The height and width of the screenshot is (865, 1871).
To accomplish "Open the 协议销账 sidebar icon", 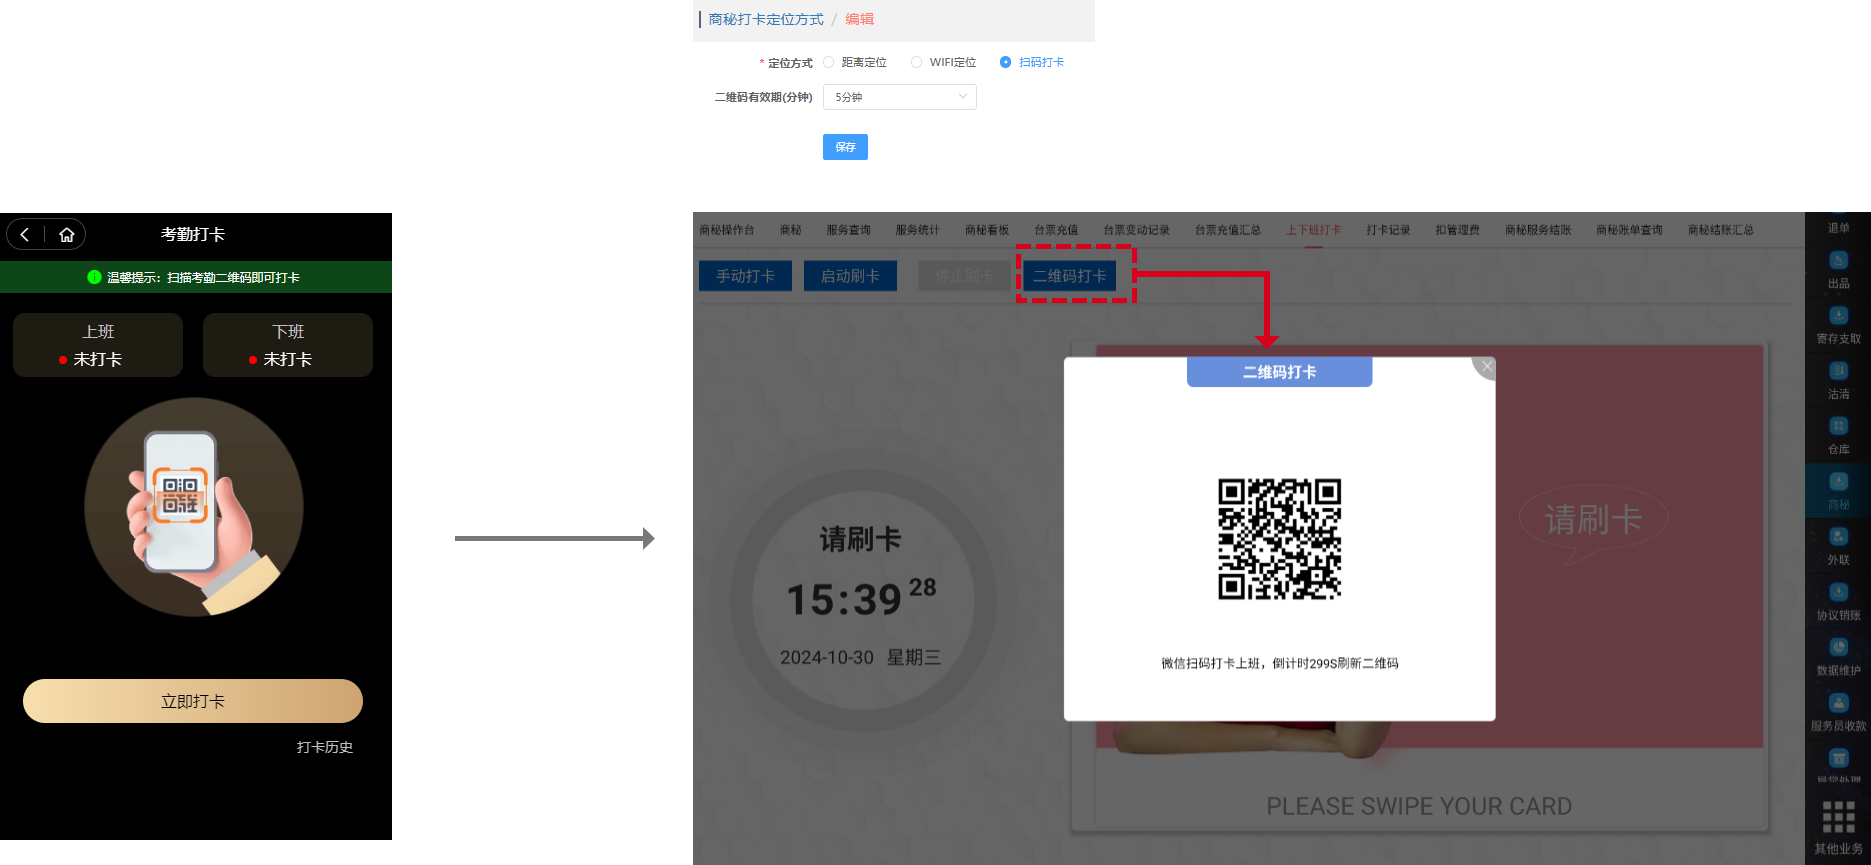I will click(x=1838, y=592).
